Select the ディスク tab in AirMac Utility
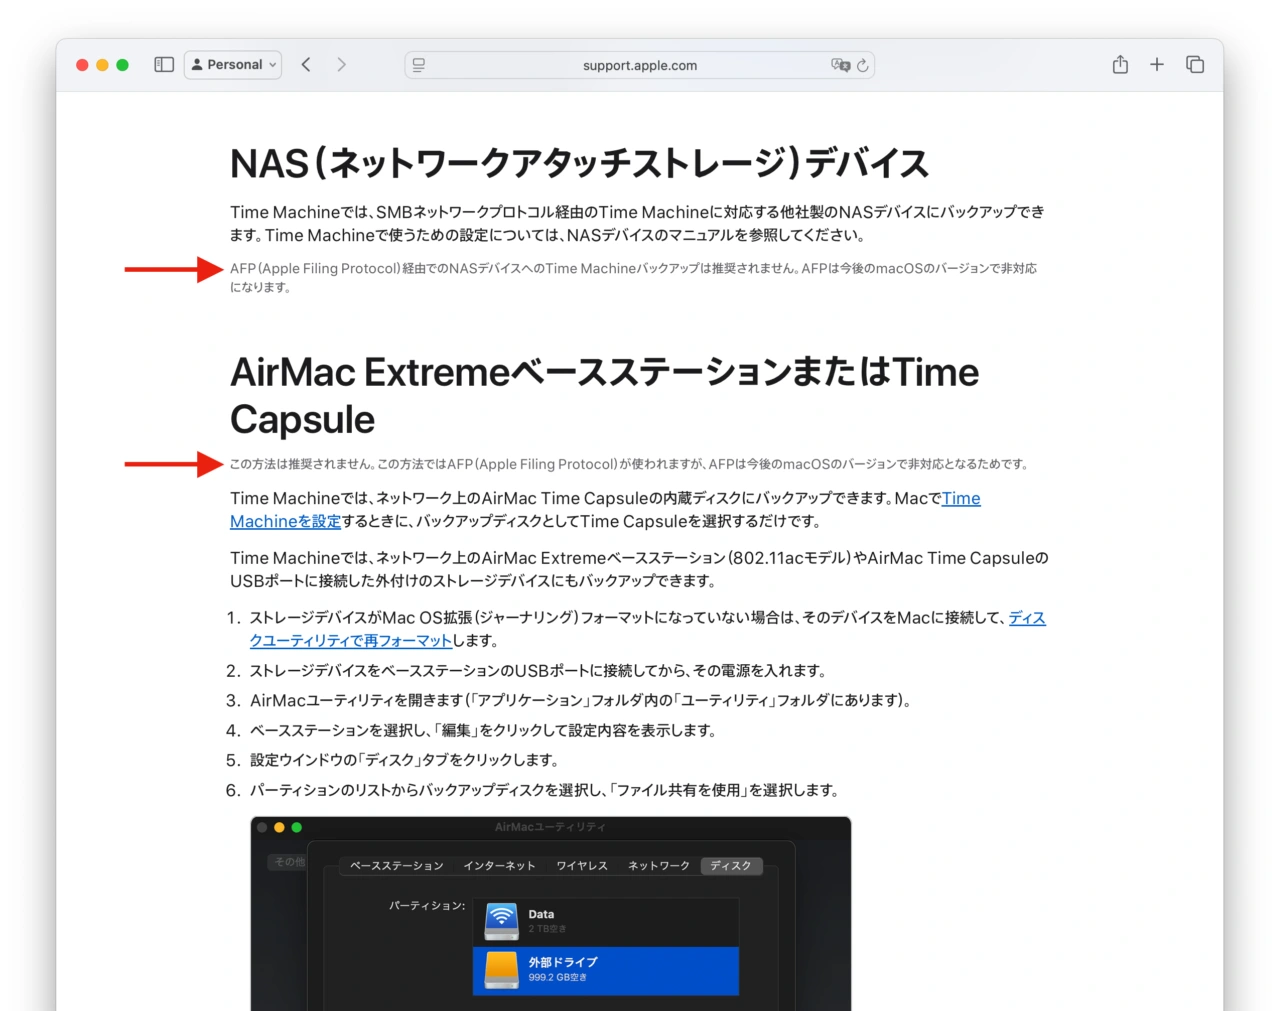The image size is (1280, 1011). pos(731,865)
